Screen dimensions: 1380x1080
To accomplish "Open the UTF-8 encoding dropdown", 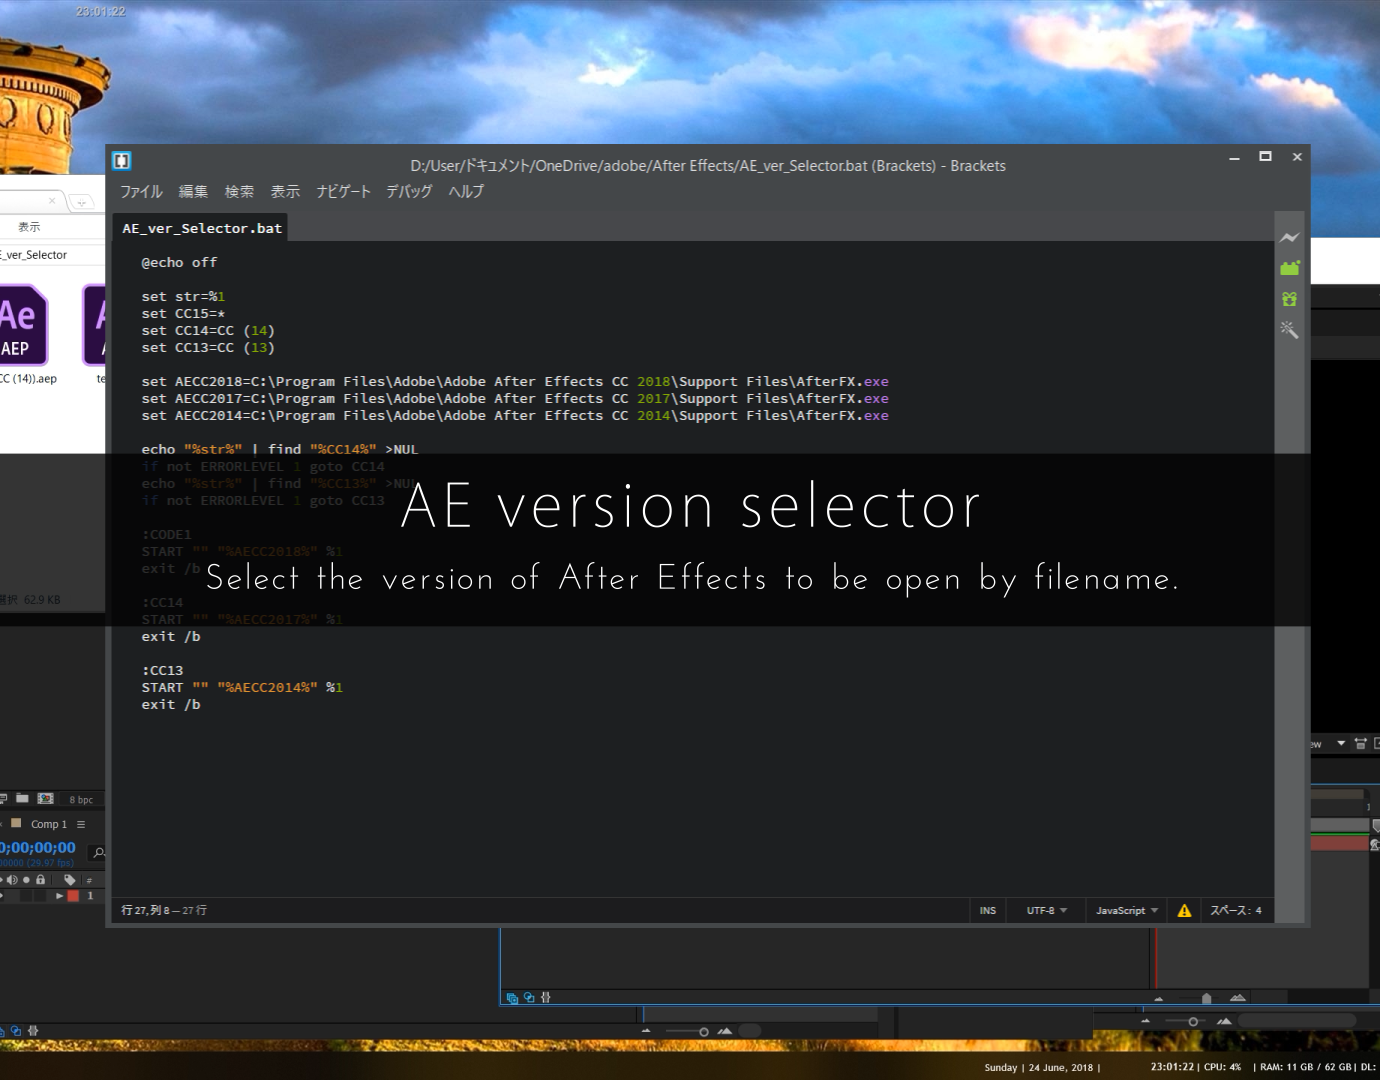I will click(1046, 910).
